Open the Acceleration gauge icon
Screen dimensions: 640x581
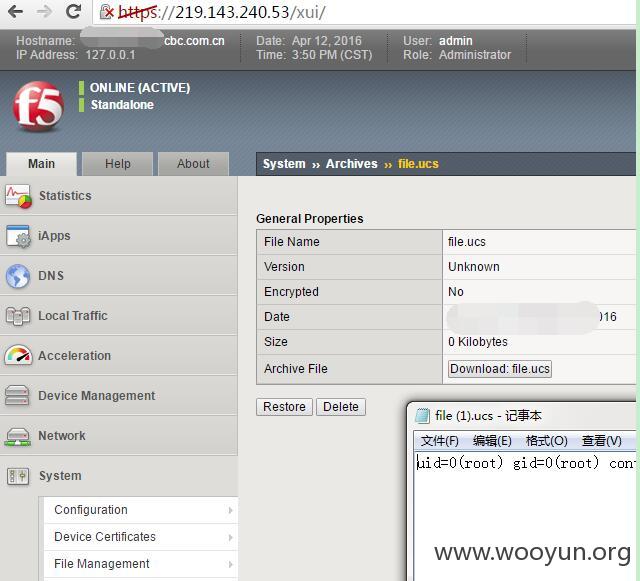18,355
